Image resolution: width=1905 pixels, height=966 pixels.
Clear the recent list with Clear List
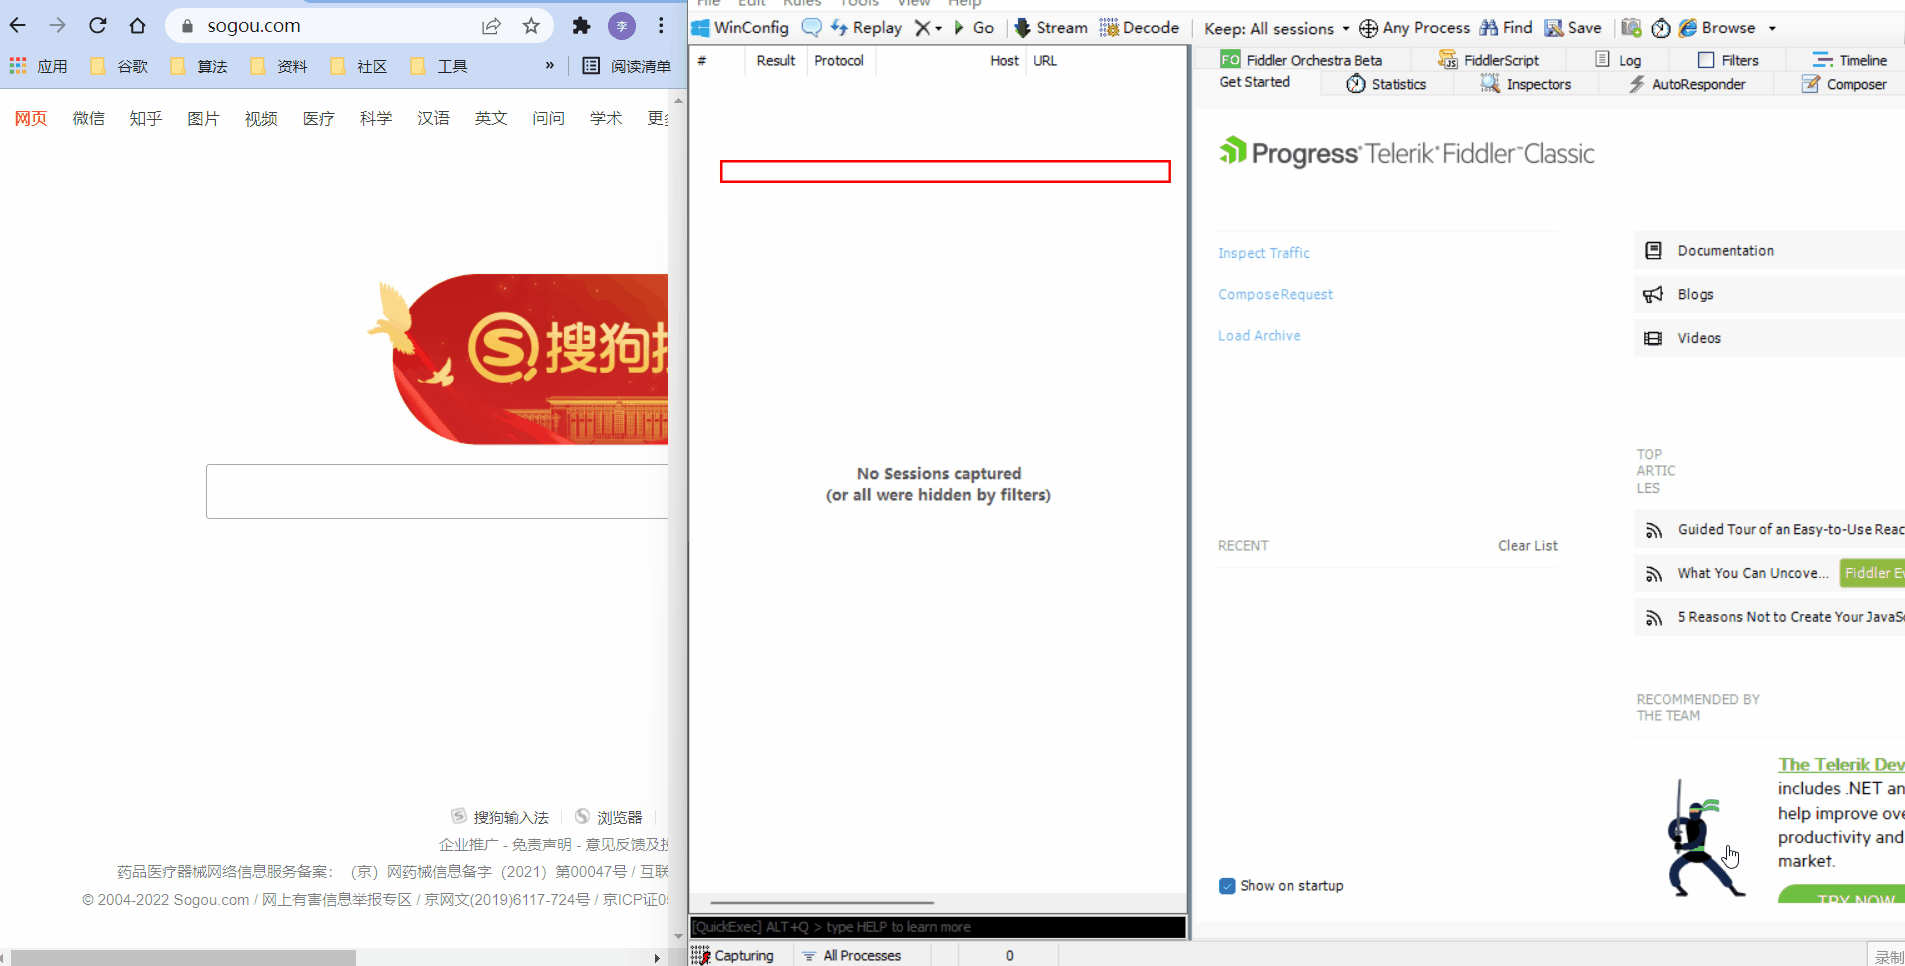(x=1527, y=545)
